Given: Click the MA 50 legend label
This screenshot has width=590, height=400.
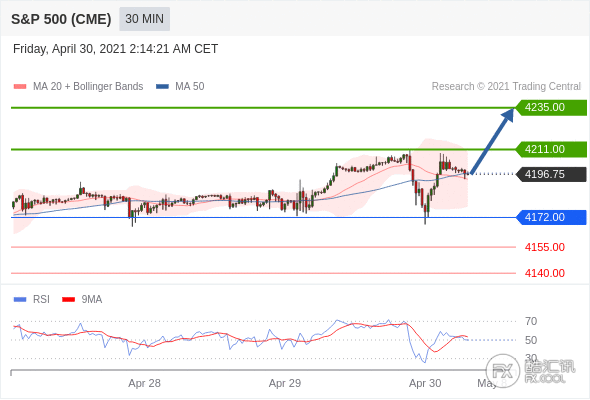Looking at the screenshot, I should coord(190,87).
